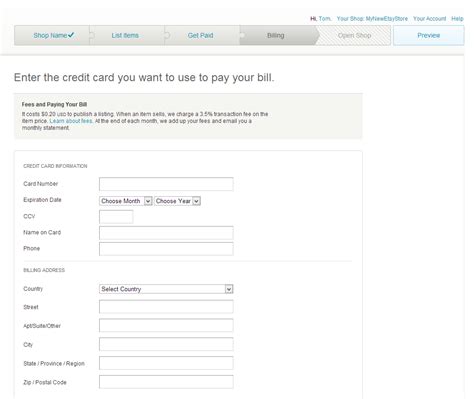Click the Phone input field
Screen dimensions: 474x399
166,249
